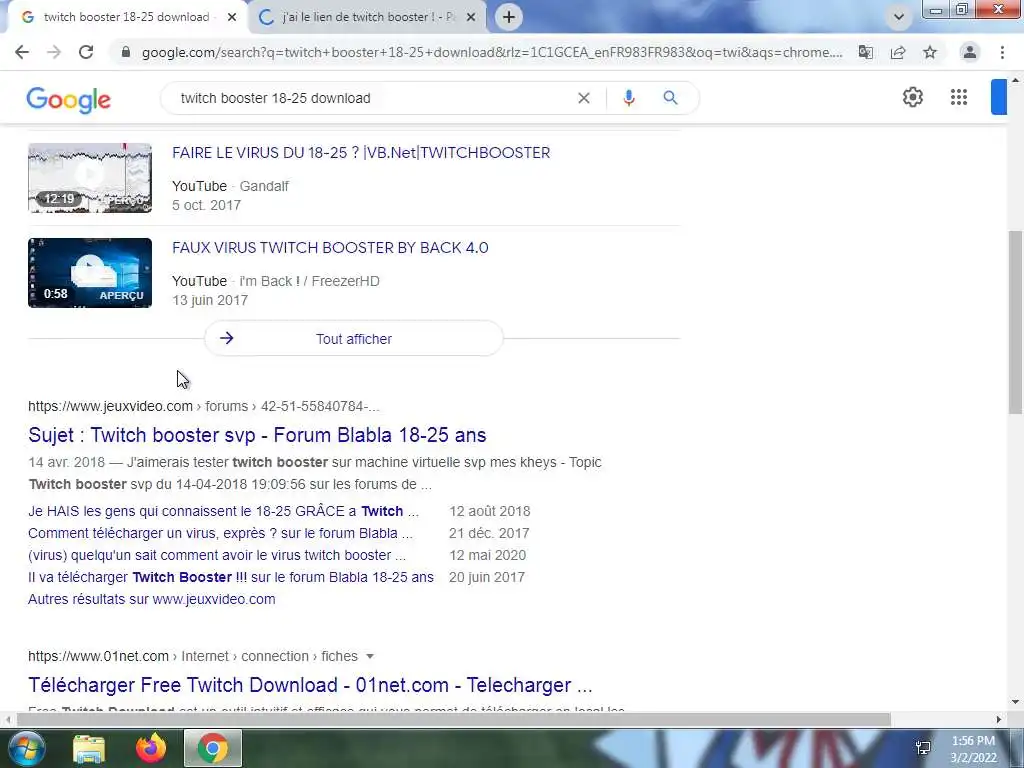Image resolution: width=1024 pixels, height=768 pixels.
Task: Open the Chrome profile avatar
Action: point(970,52)
